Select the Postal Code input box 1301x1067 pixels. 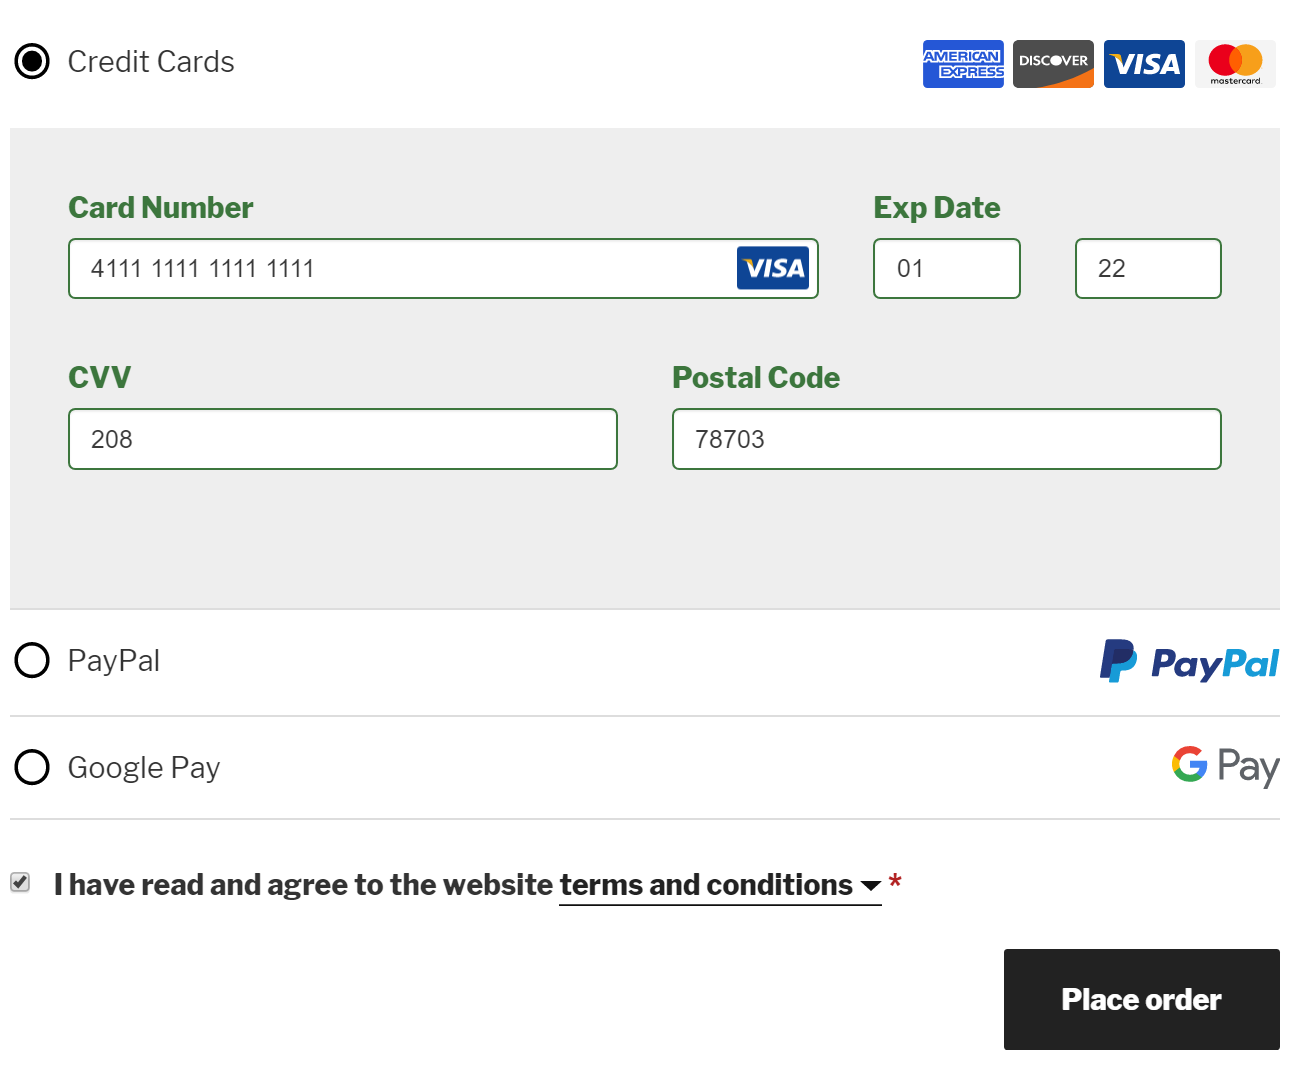point(946,439)
